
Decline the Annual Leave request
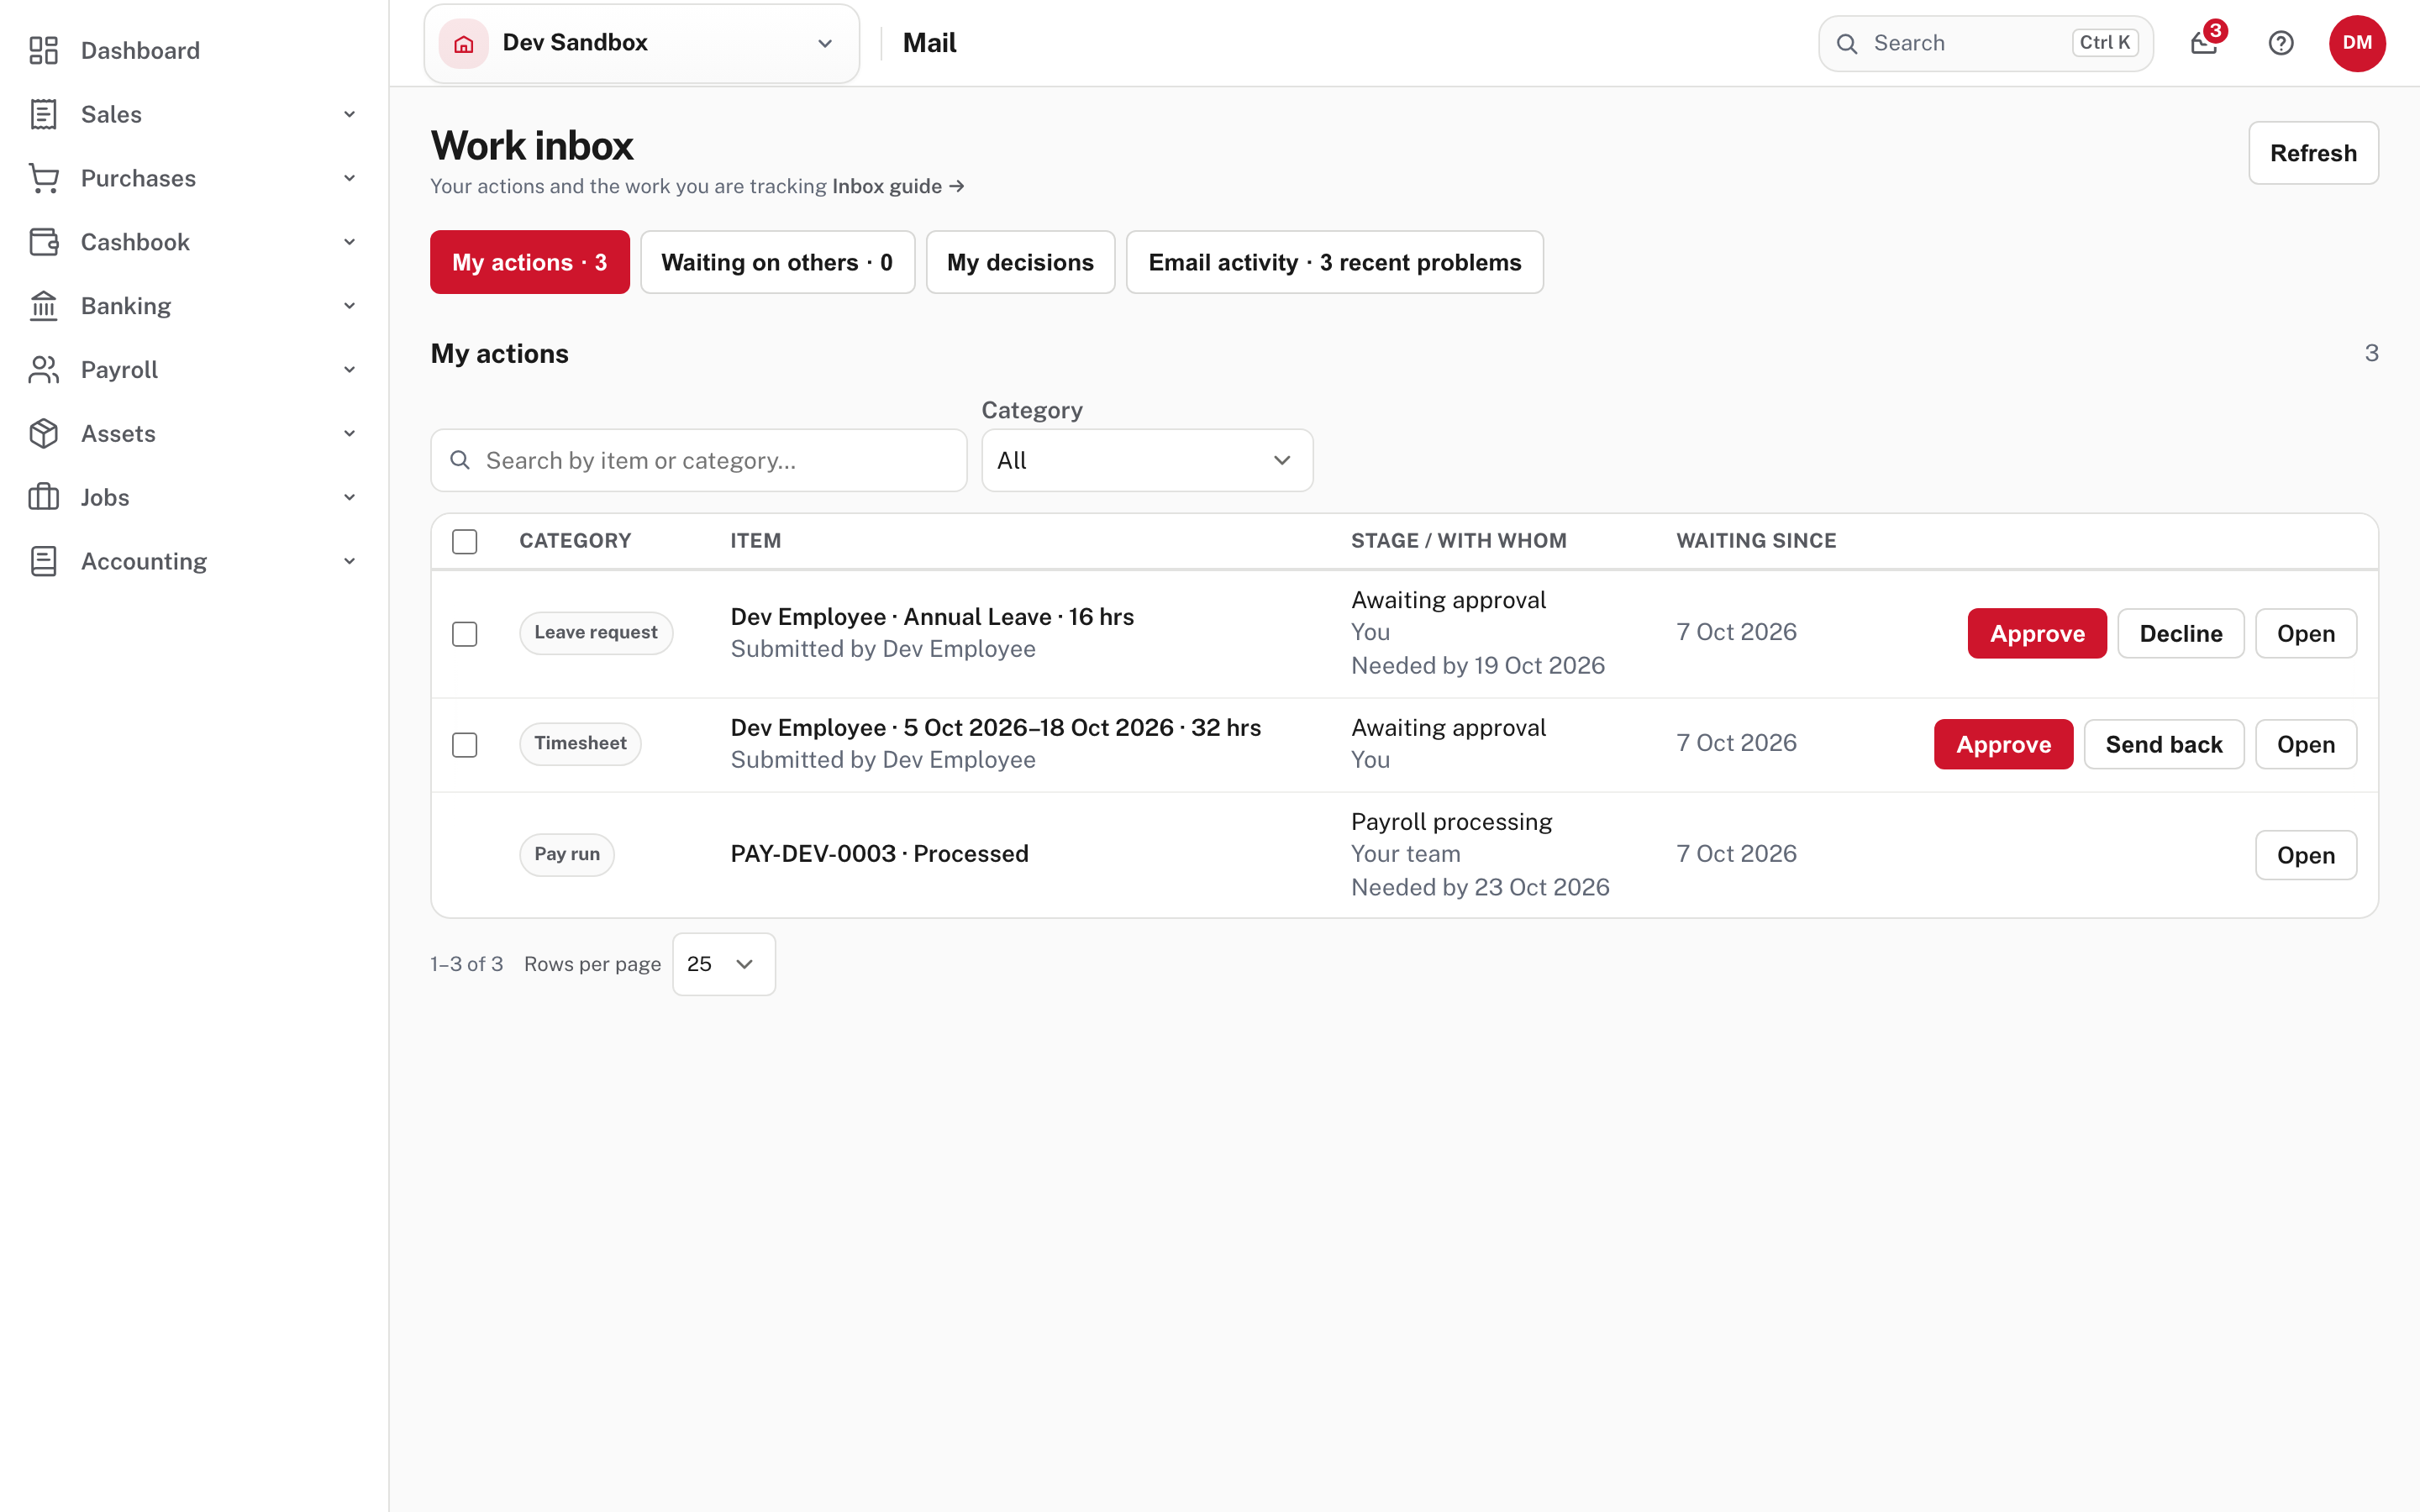(2180, 633)
